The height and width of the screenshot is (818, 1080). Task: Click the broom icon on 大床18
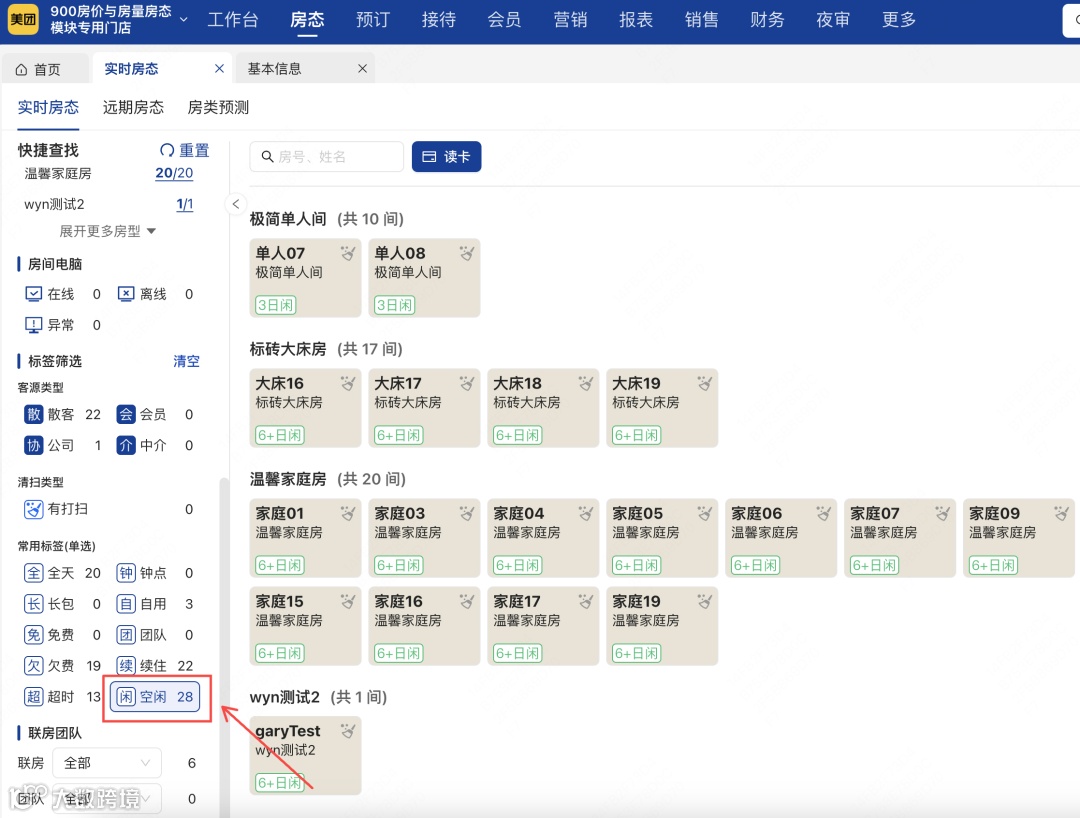click(x=586, y=383)
